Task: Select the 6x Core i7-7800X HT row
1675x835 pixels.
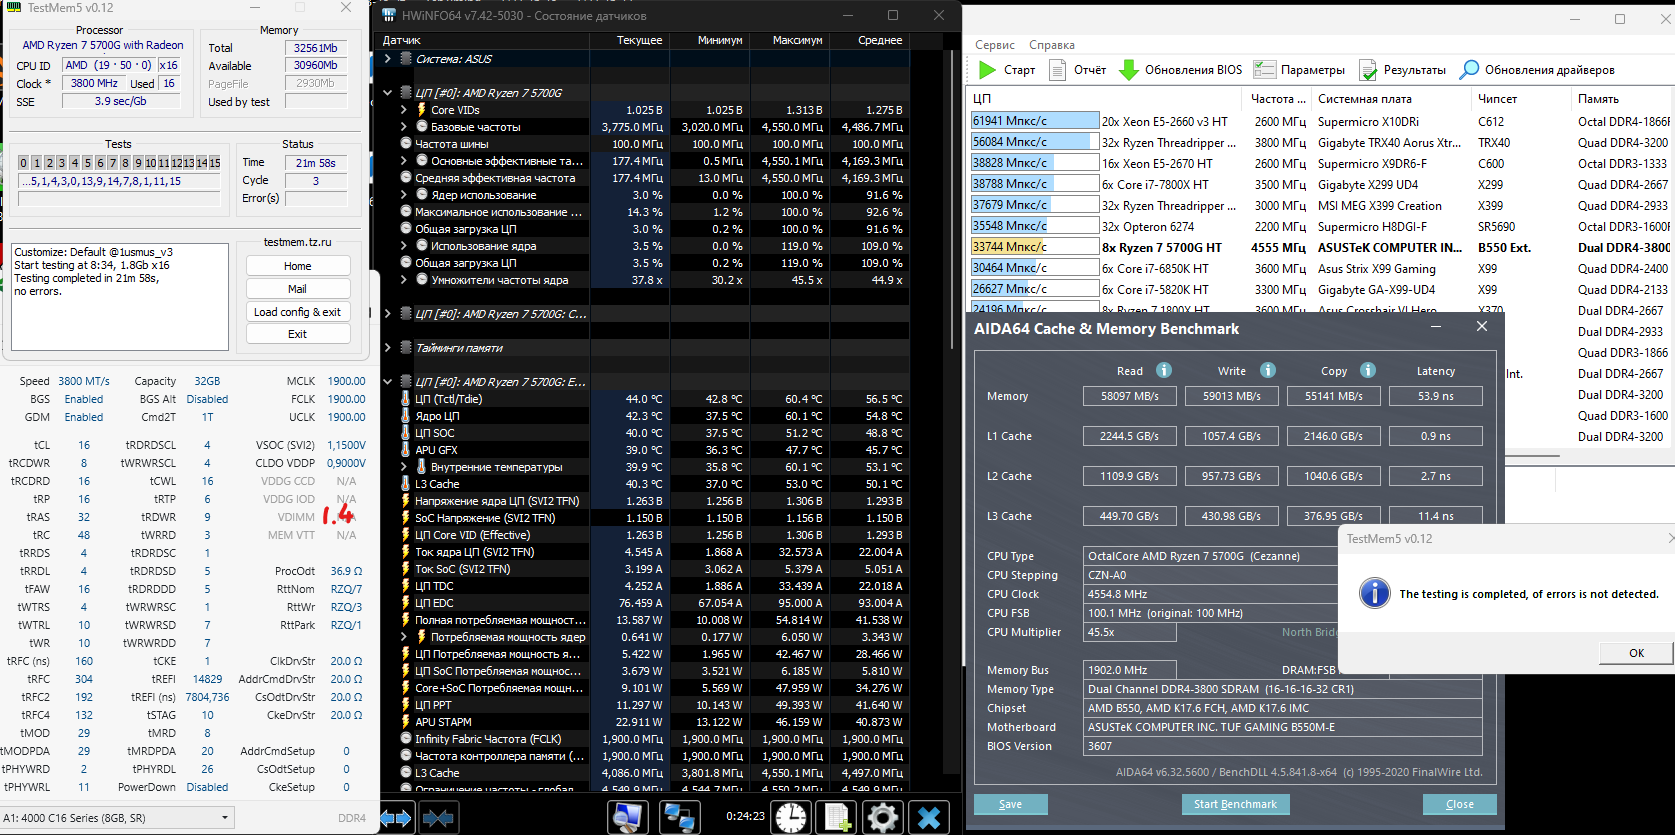Action: 1320,184
